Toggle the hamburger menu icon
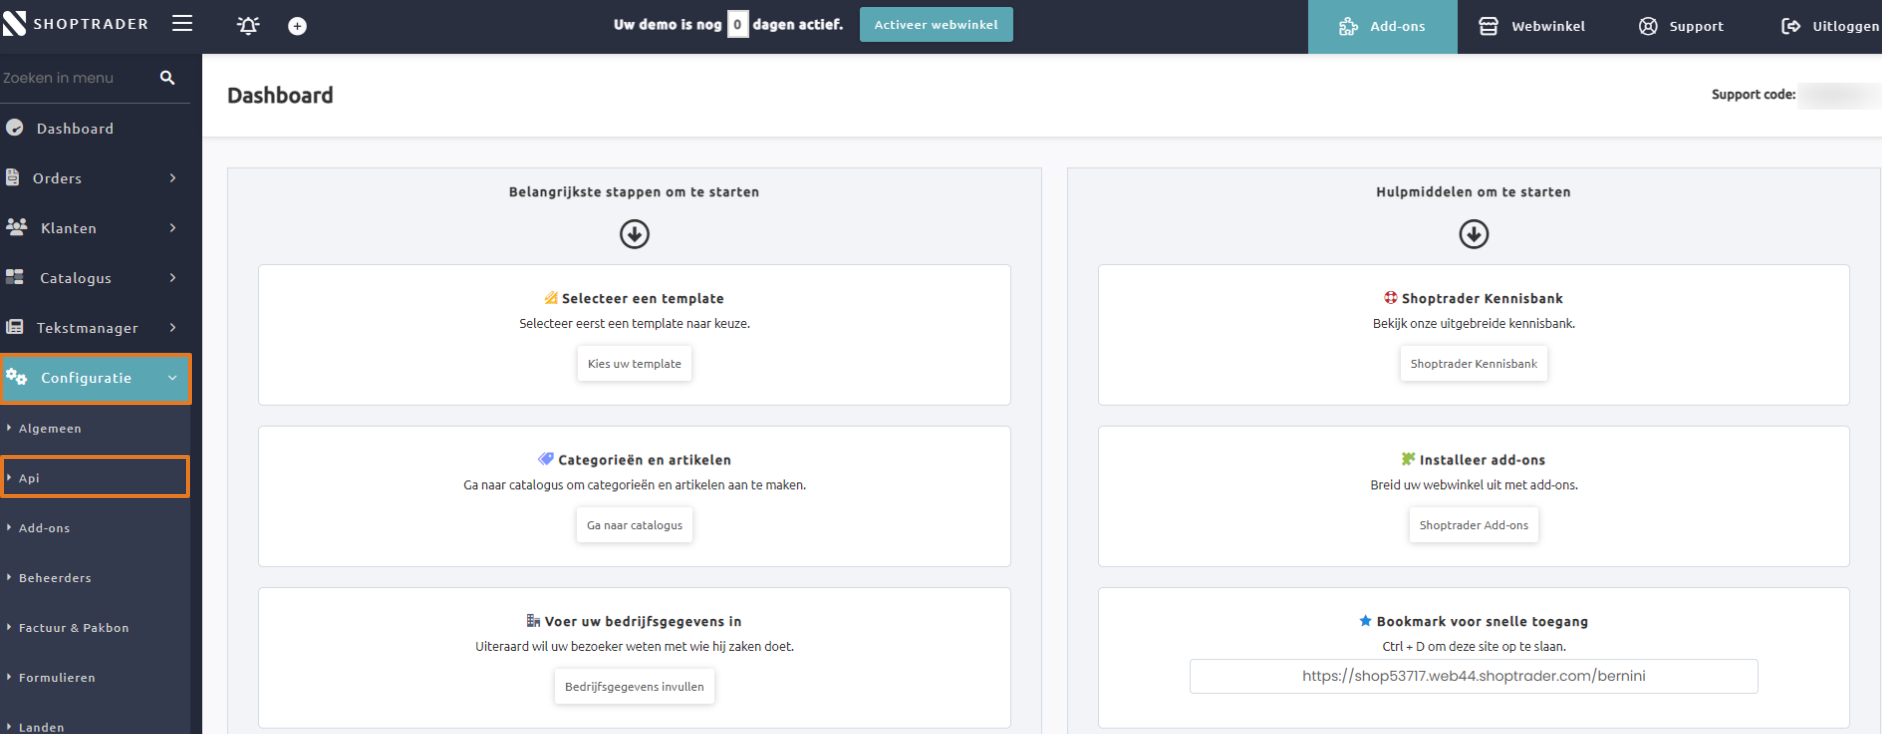The height and width of the screenshot is (734, 1882). click(x=182, y=23)
